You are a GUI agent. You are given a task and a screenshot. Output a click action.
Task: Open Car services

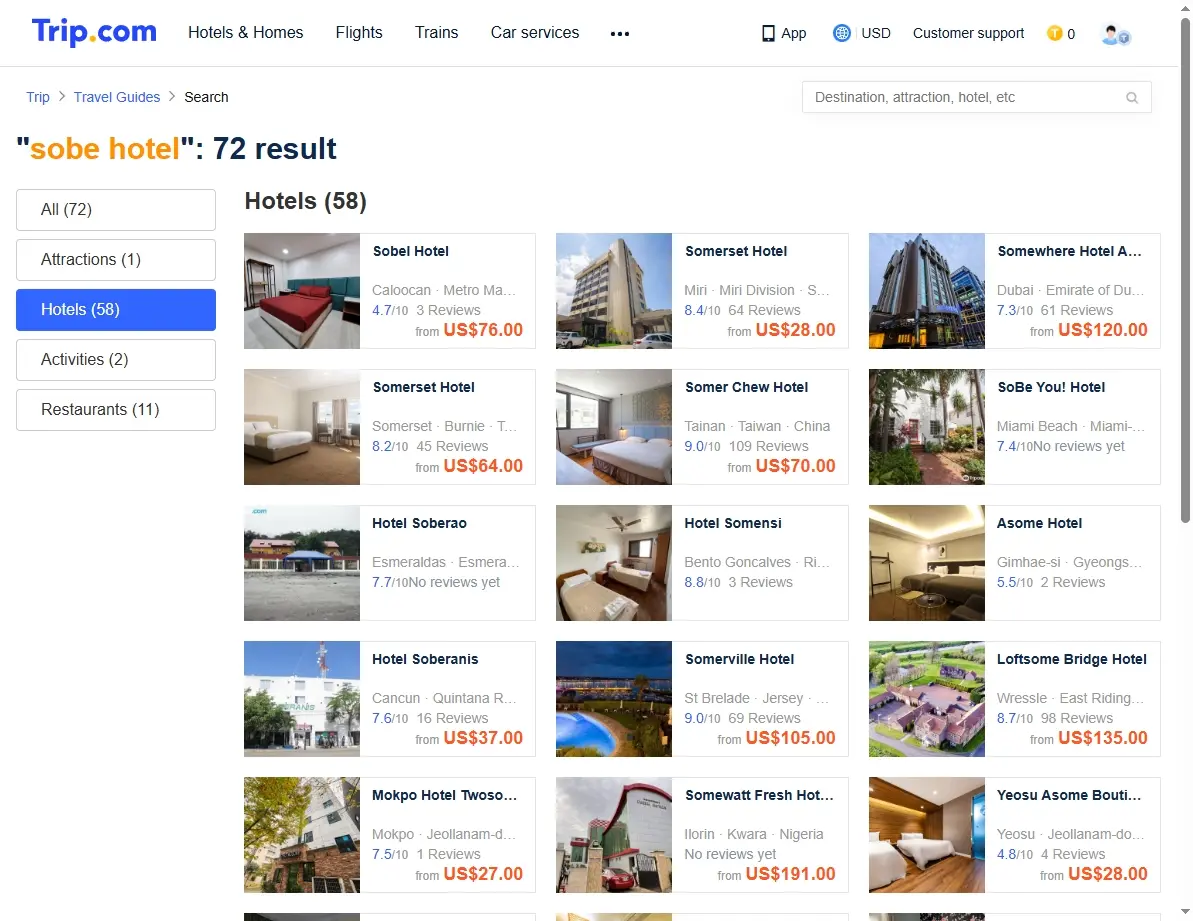coord(535,33)
